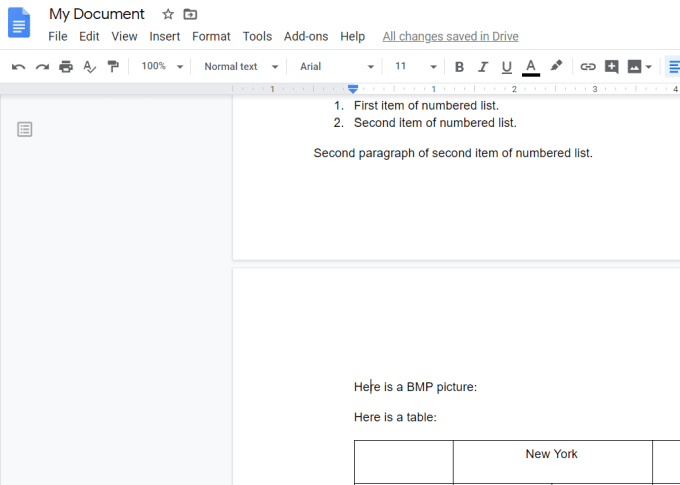
Task: Open the text color picker
Action: point(531,67)
